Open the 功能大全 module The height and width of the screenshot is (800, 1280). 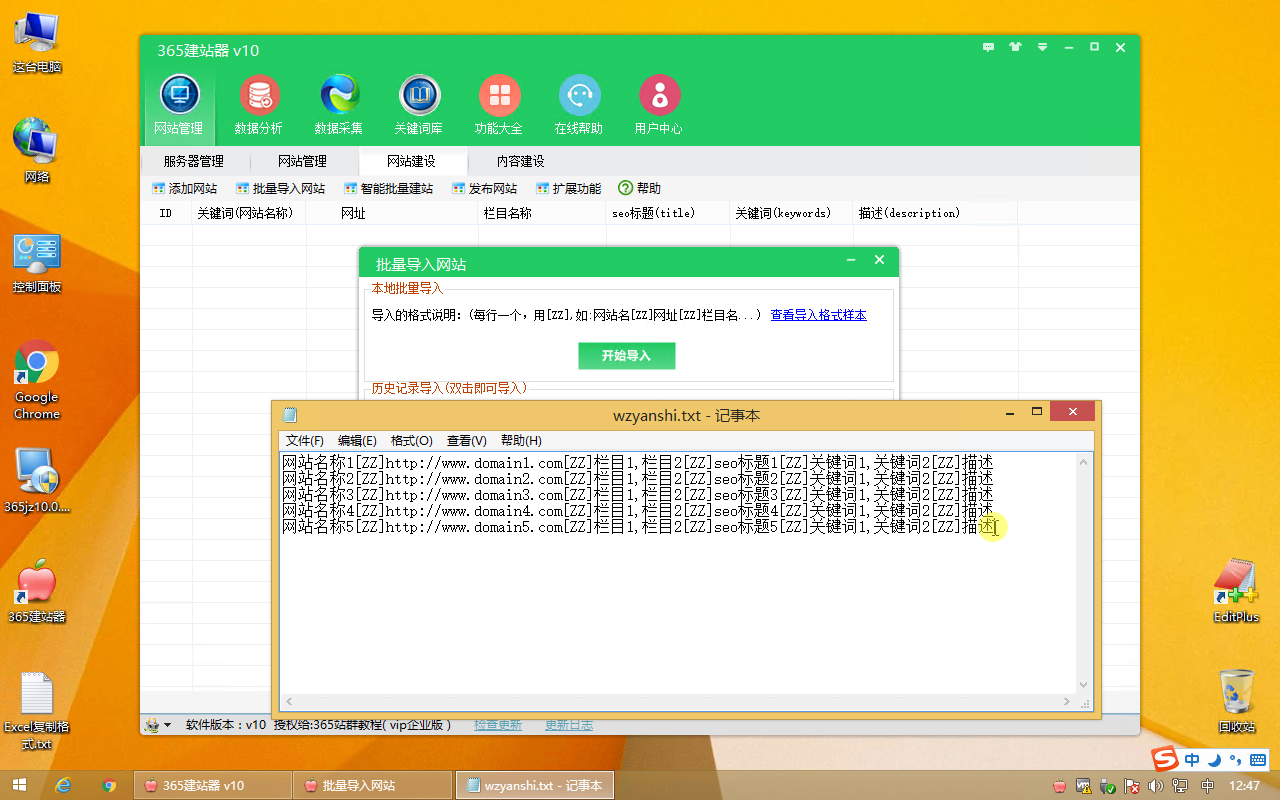coord(499,106)
